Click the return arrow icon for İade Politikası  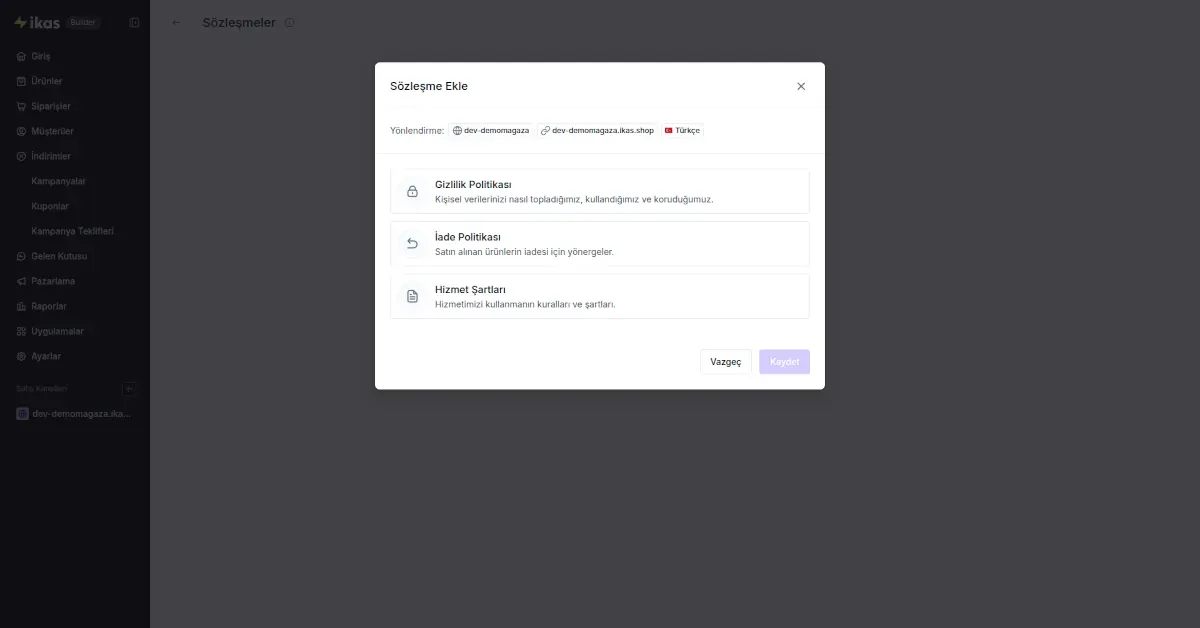pos(412,243)
